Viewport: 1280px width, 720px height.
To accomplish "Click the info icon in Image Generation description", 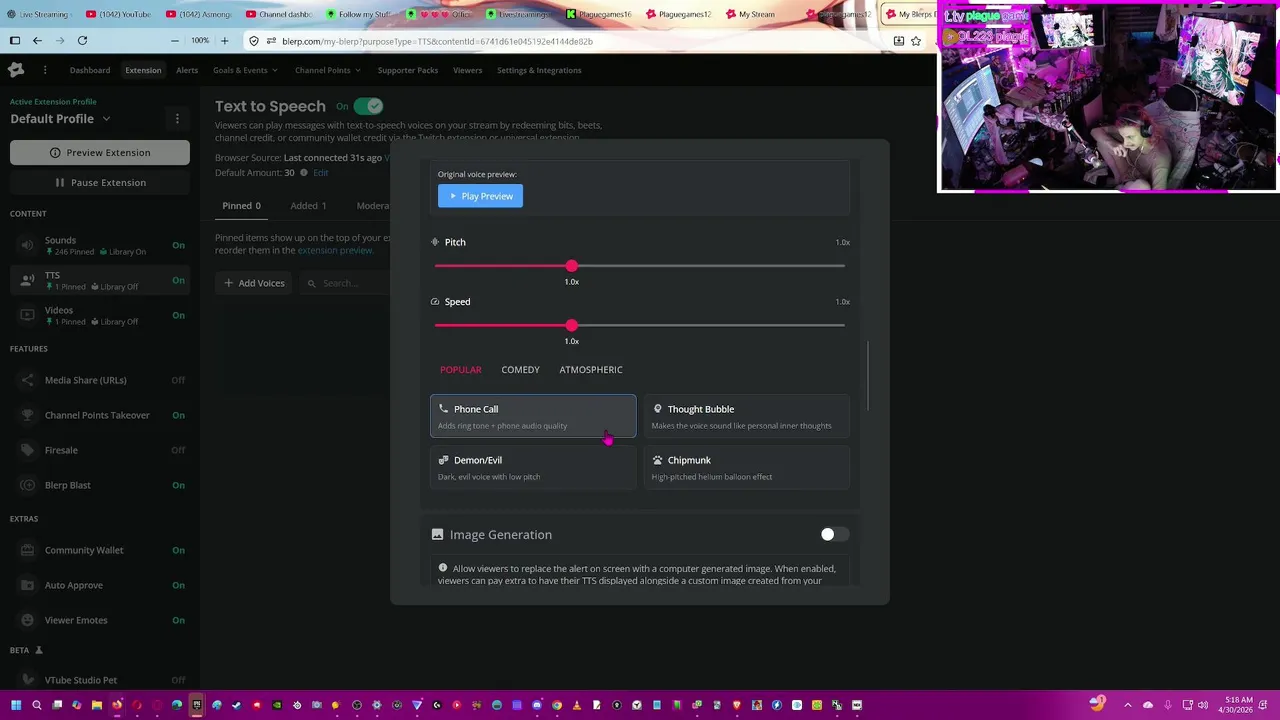I will coord(443,568).
